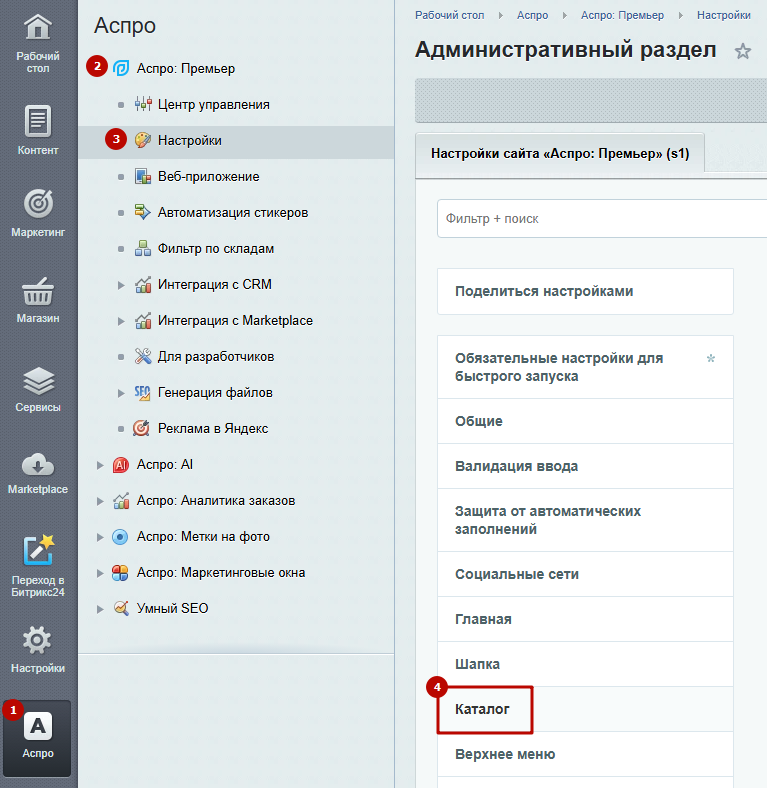This screenshot has height=788, width=767.
Task: Click Для разработчиков tools icon
Action: (143, 356)
